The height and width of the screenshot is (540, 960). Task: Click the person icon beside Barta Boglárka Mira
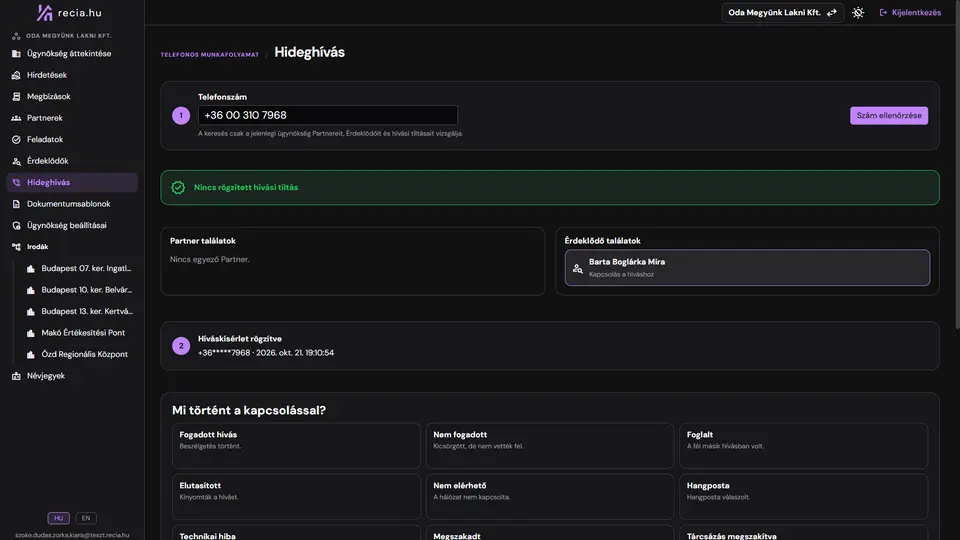click(577, 268)
